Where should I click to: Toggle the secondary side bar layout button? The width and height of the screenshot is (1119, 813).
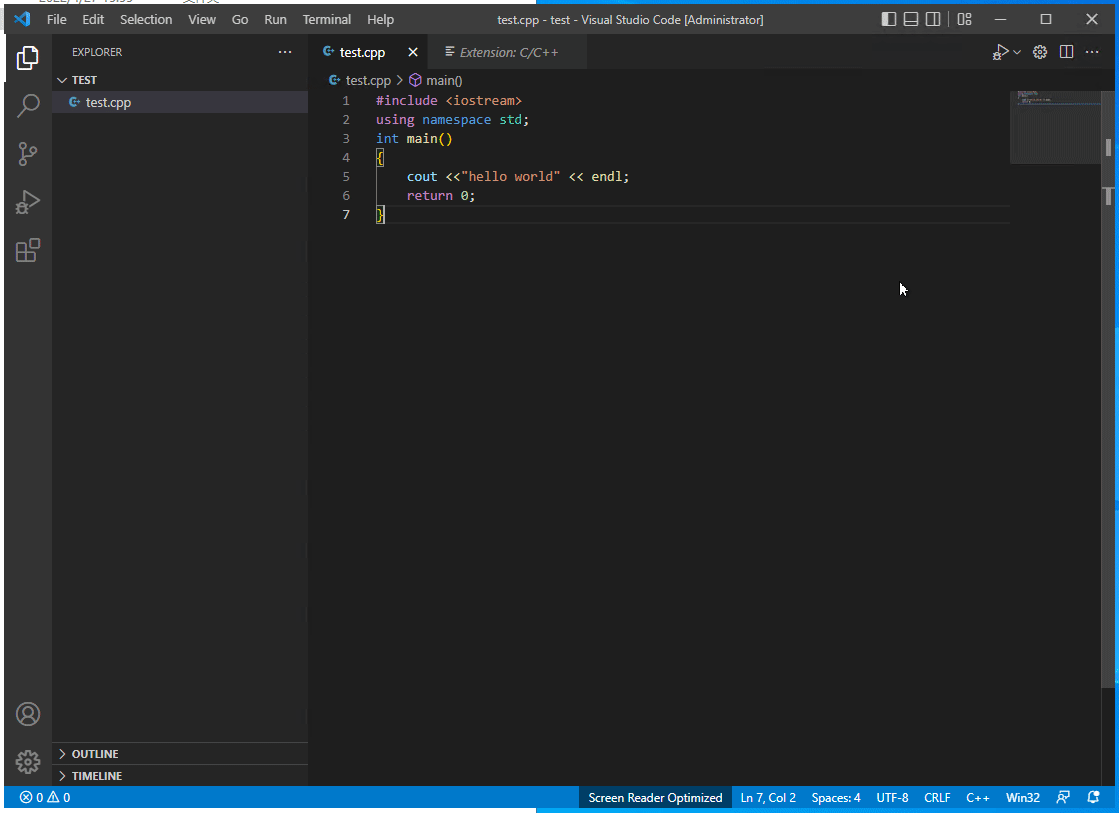933,19
